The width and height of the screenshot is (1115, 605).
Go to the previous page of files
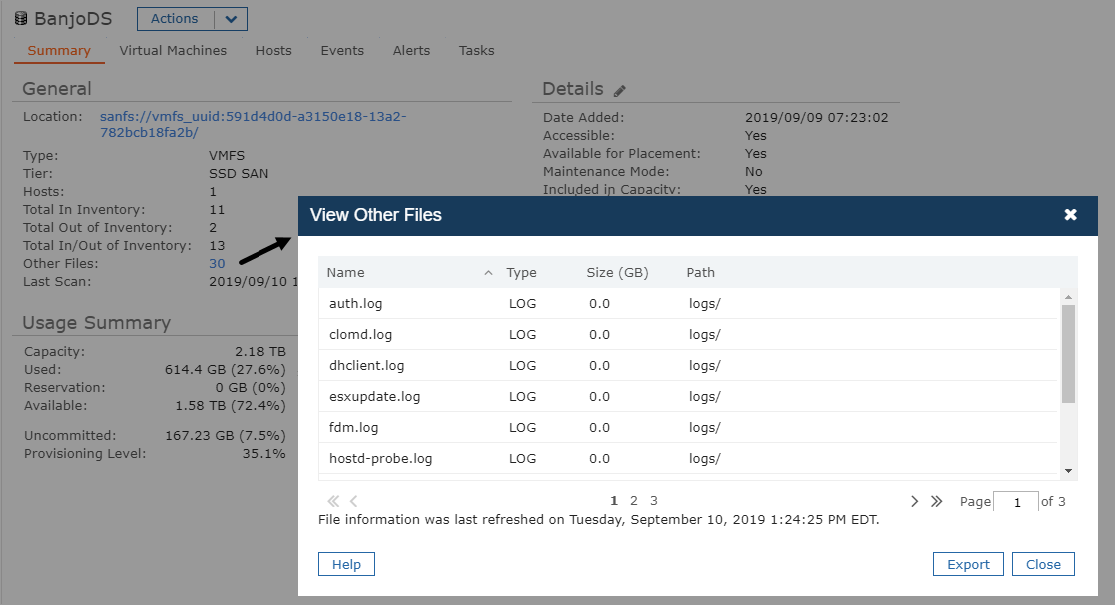coord(353,501)
